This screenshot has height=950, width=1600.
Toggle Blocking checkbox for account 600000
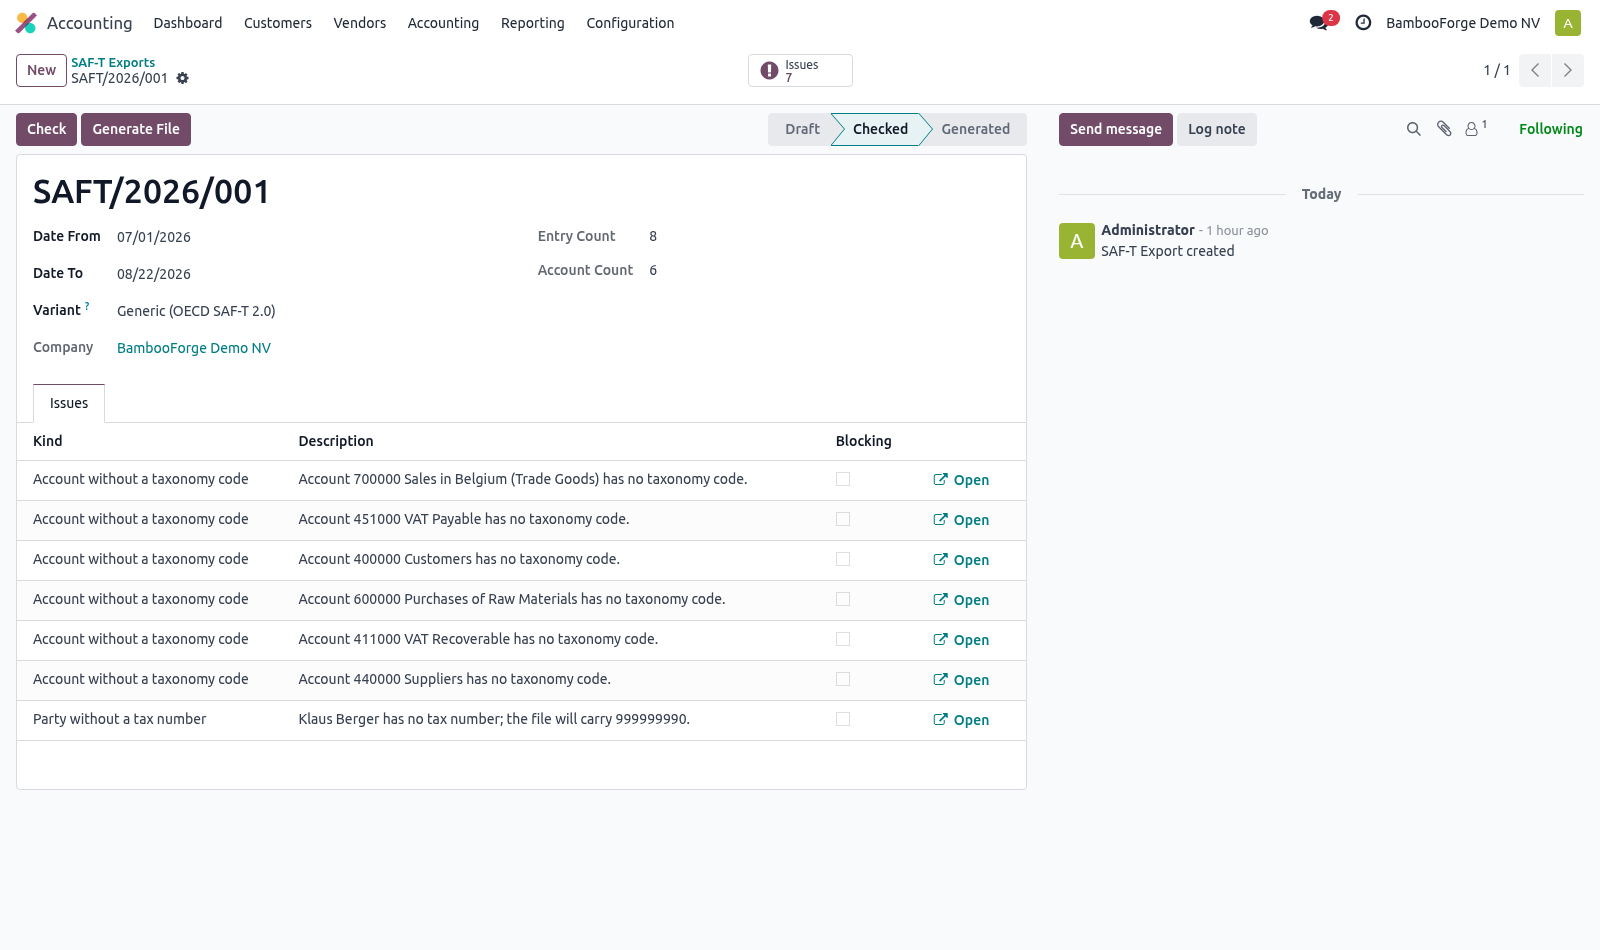843,599
